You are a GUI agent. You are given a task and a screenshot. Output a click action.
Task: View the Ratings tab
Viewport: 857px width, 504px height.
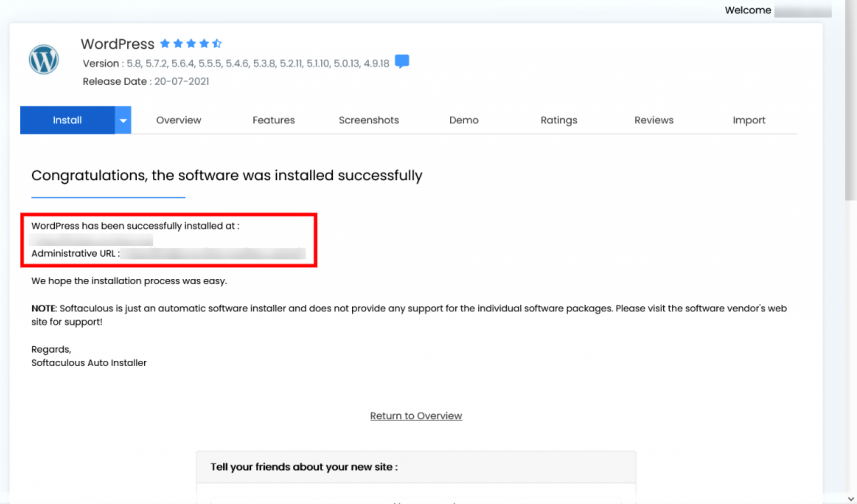pos(559,120)
